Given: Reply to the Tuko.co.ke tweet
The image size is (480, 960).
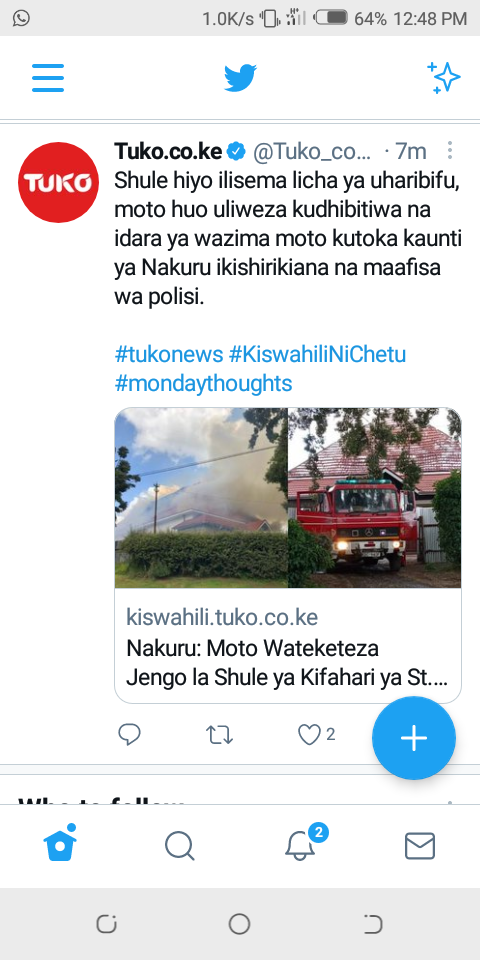Looking at the screenshot, I should click(x=129, y=734).
